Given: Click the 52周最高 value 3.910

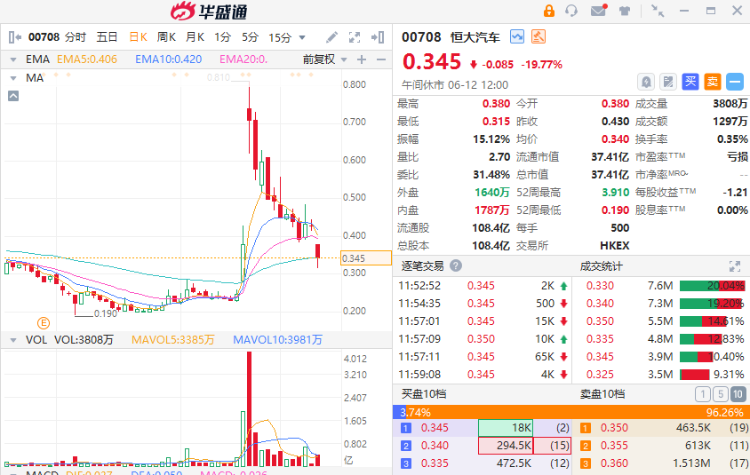Looking at the screenshot, I should pyautogui.click(x=615, y=192).
